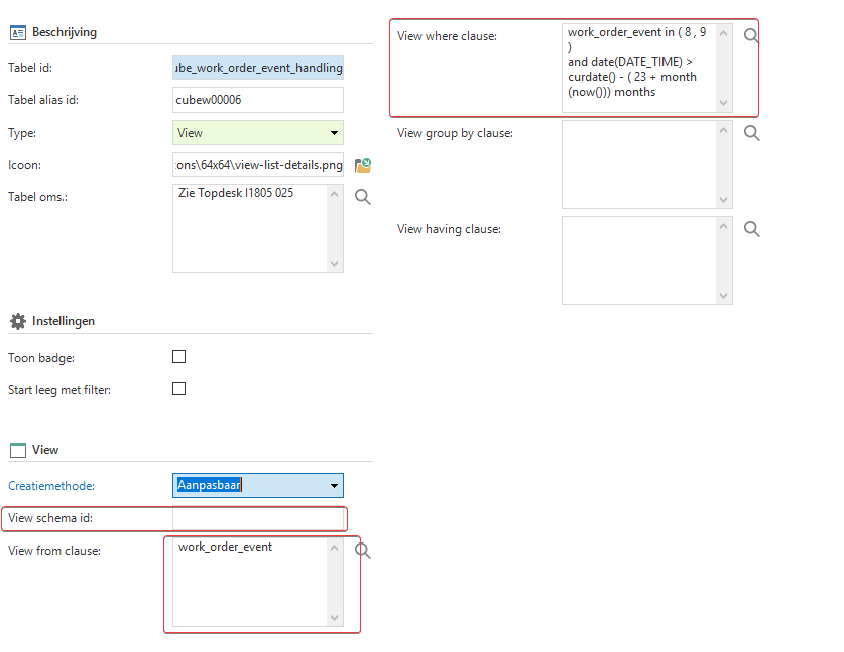844x652 pixels.
Task: Click the down arrow in View group by scrollbar
Action: click(724, 199)
